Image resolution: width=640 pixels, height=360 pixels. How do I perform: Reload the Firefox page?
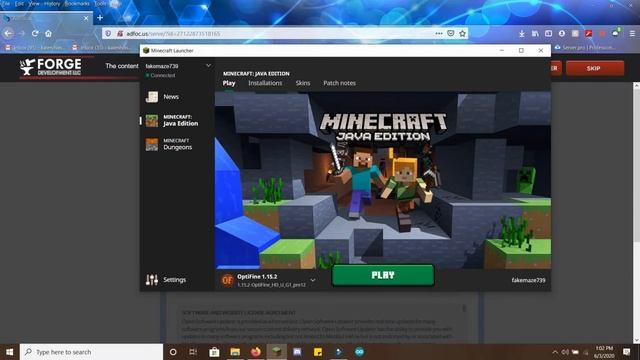click(35, 33)
